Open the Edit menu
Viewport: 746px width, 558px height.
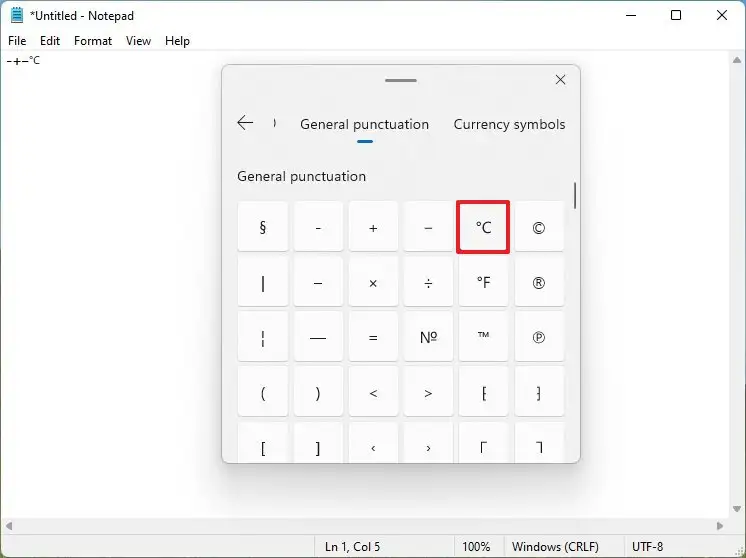click(x=50, y=41)
